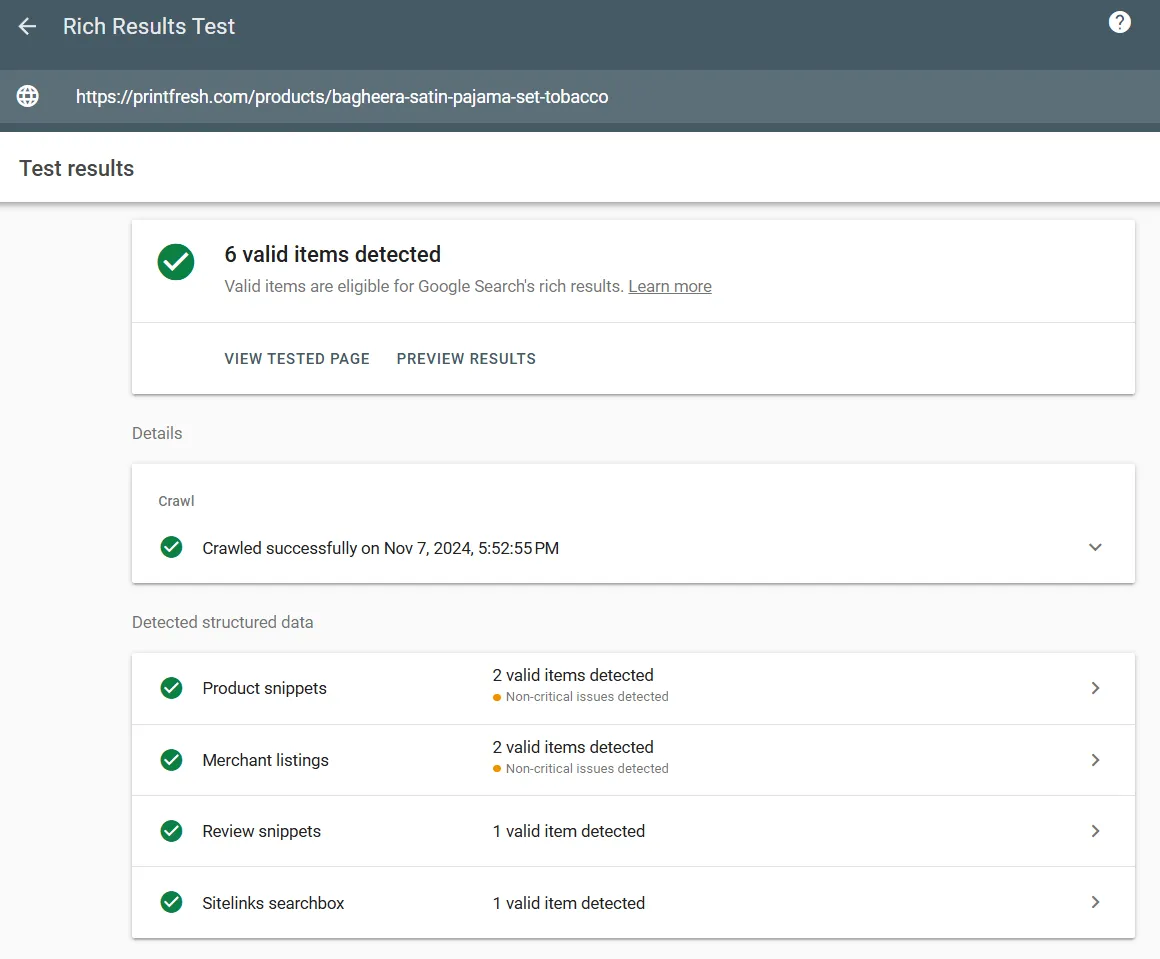Image resolution: width=1160 pixels, height=959 pixels.
Task: Click the green check icon for Product snippets
Action: point(171,688)
